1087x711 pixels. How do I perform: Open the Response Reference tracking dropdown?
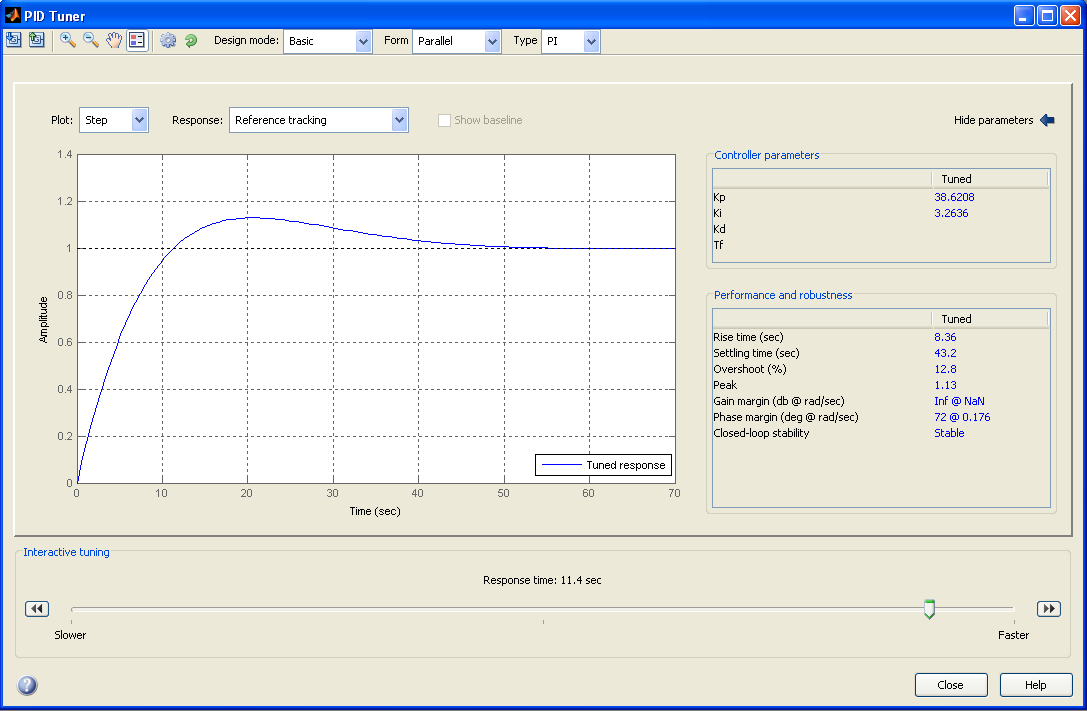(318, 120)
